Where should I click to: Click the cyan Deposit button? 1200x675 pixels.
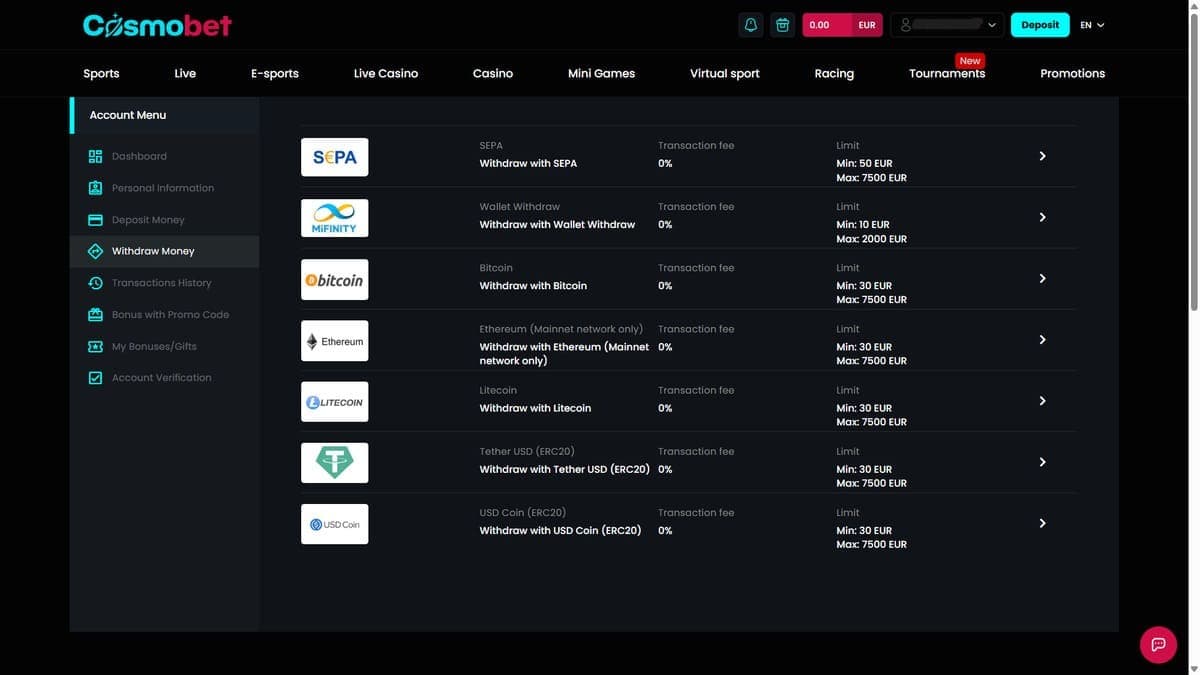tap(1040, 25)
